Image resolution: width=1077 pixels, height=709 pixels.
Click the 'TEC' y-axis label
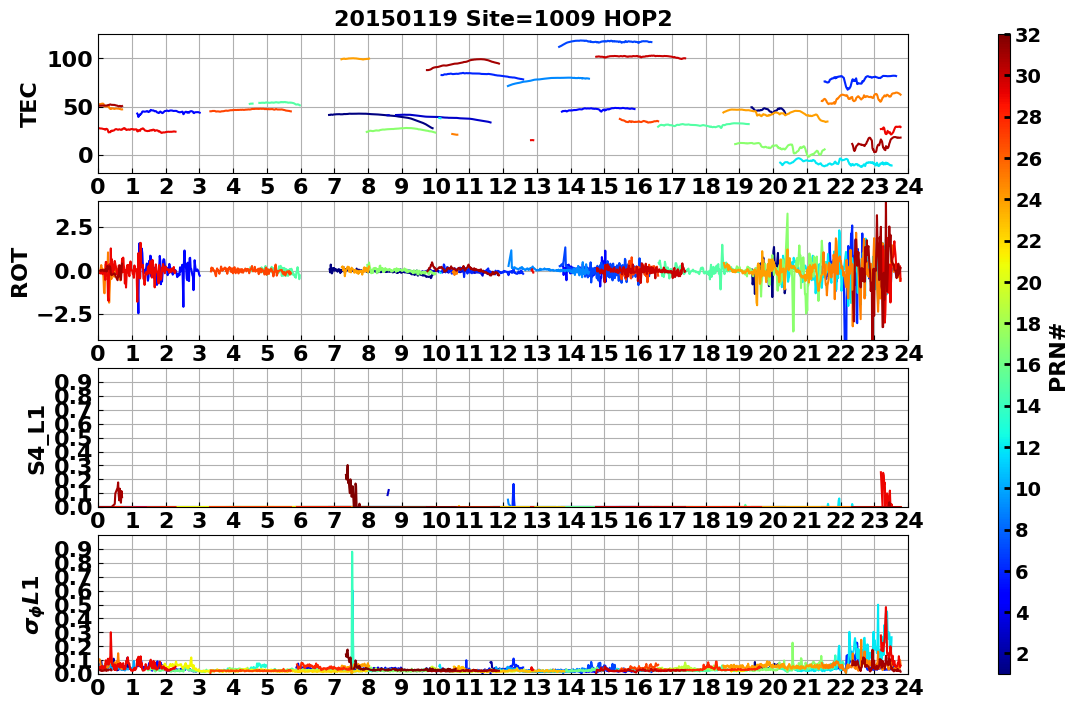(x=28, y=105)
